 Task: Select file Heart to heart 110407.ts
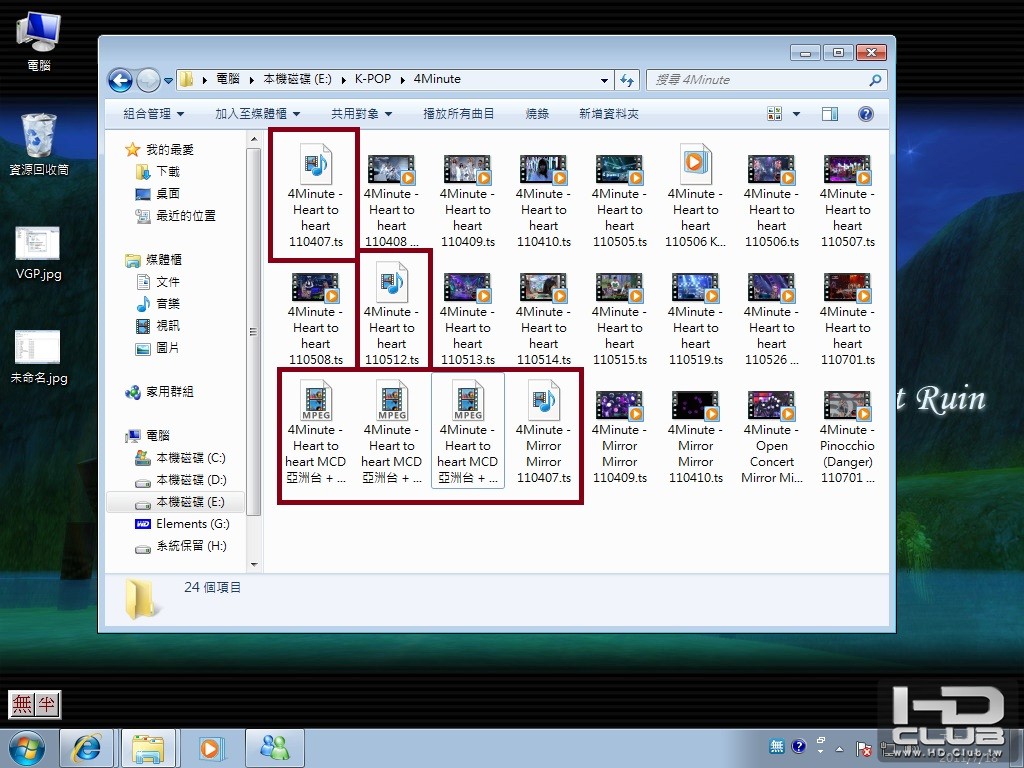(315, 195)
